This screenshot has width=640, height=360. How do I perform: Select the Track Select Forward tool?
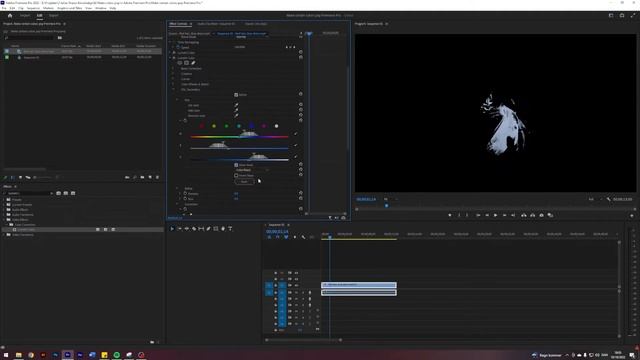tap(180, 229)
